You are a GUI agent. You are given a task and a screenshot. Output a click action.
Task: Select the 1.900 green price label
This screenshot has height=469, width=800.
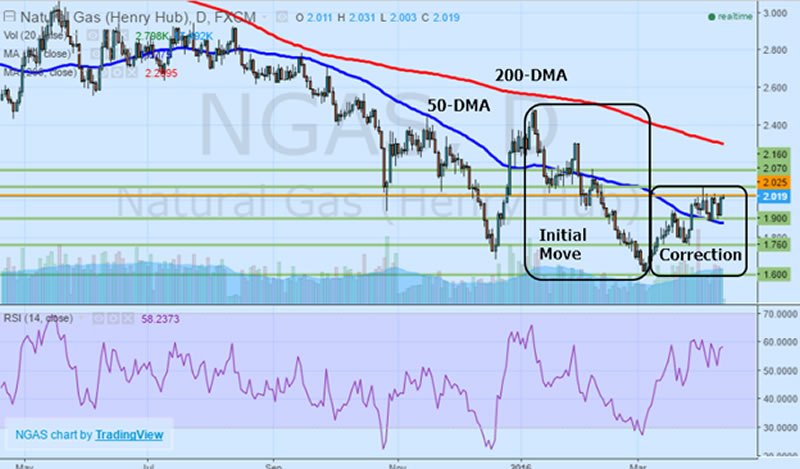774,218
